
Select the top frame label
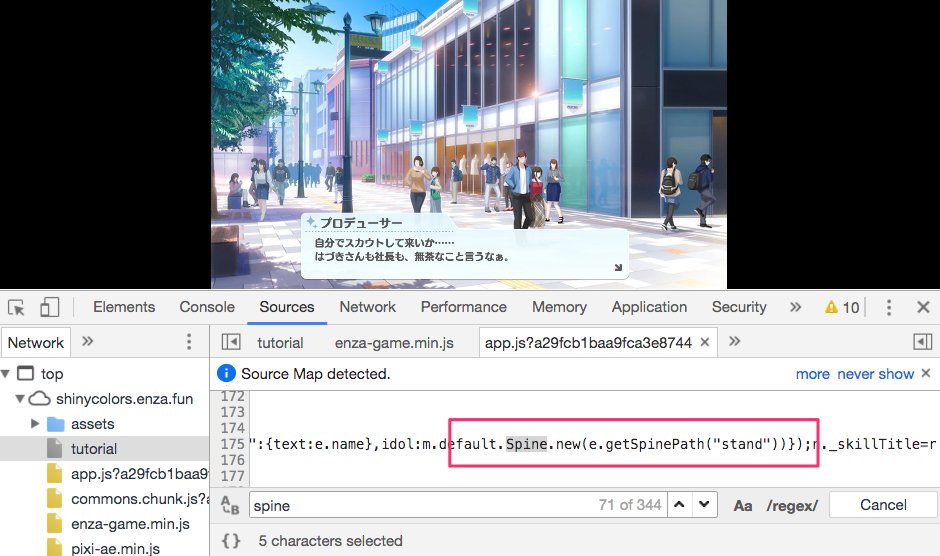52,374
